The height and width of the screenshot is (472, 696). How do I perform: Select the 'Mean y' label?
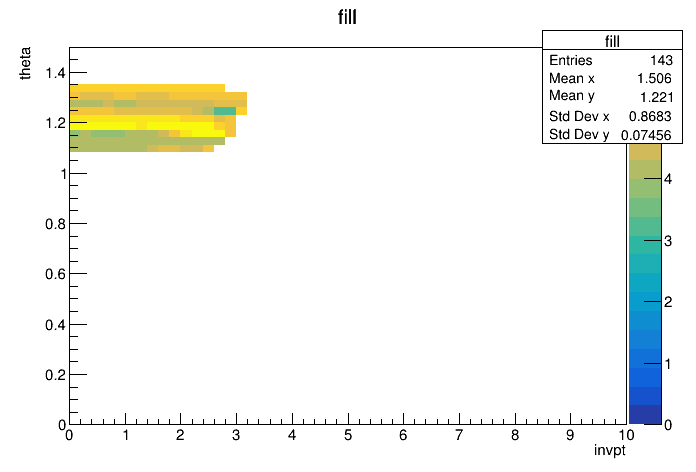click(572, 96)
